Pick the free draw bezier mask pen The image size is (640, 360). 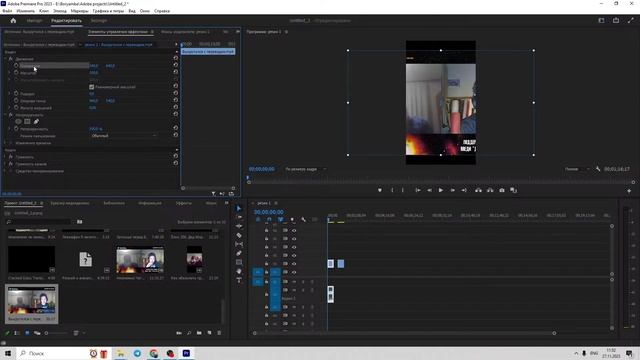point(36,121)
